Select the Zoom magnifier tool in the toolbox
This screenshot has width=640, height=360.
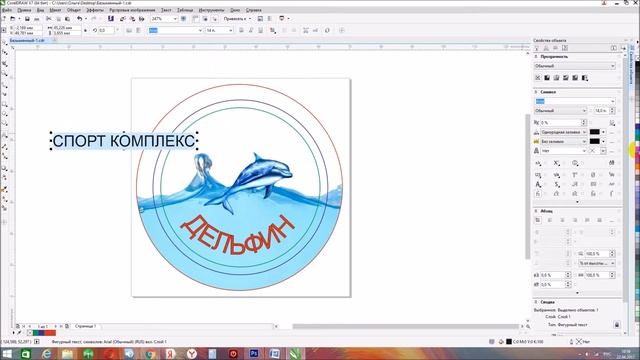pos(4,73)
